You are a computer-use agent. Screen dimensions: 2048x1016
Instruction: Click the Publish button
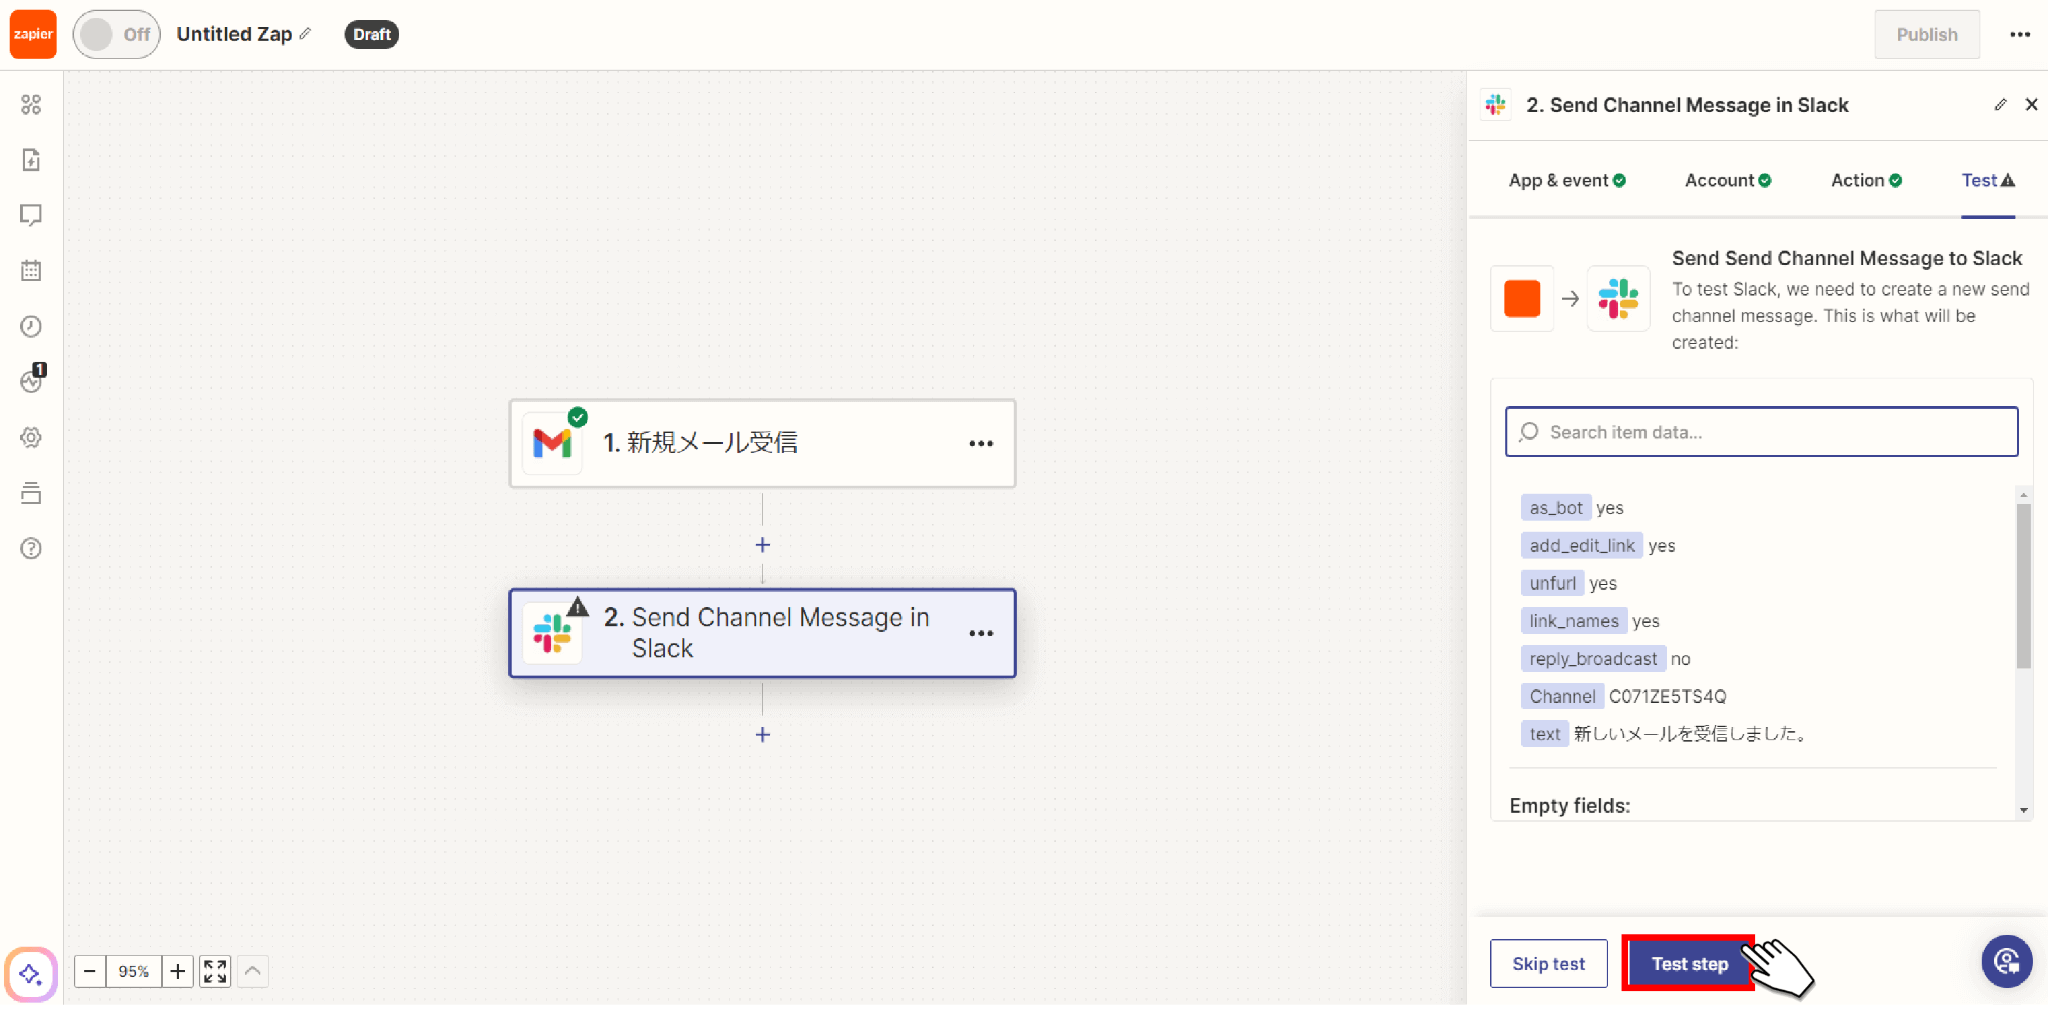[x=1926, y=34]
